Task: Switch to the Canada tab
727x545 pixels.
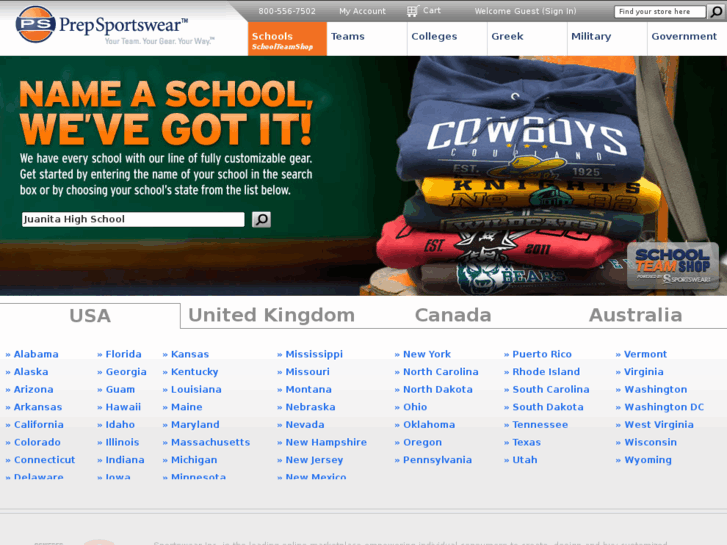Action: point(453,315)
